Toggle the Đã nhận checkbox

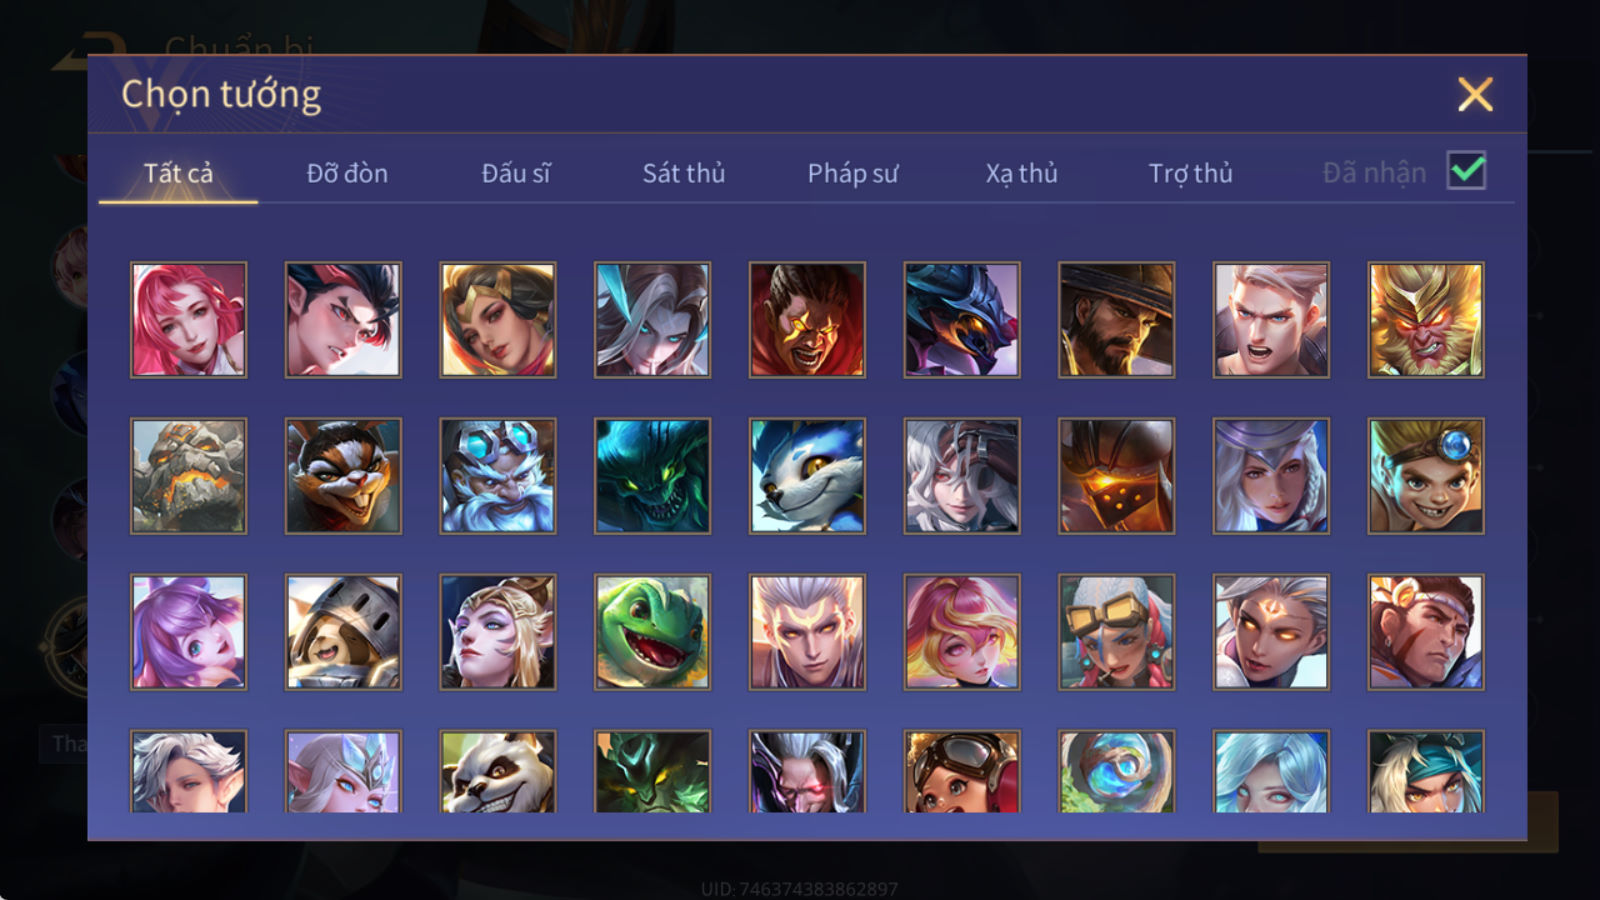point(1466,171)
